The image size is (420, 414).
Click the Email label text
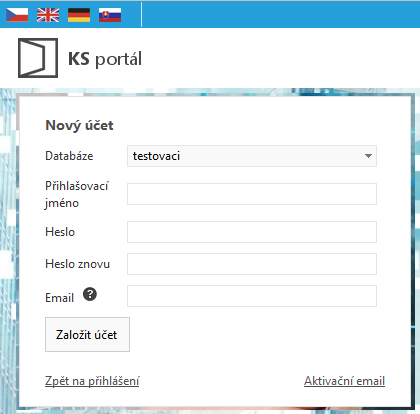[x=59, y=297]
